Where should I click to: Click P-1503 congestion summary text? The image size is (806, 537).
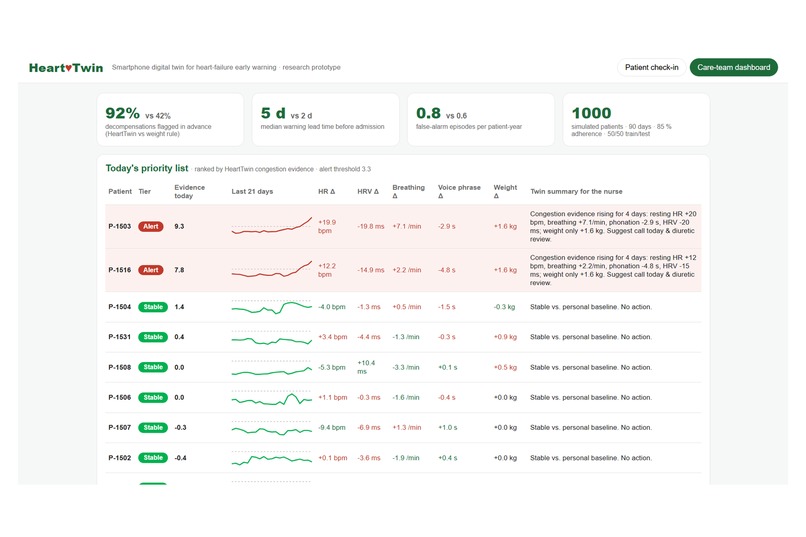click(x=613, y=227)
